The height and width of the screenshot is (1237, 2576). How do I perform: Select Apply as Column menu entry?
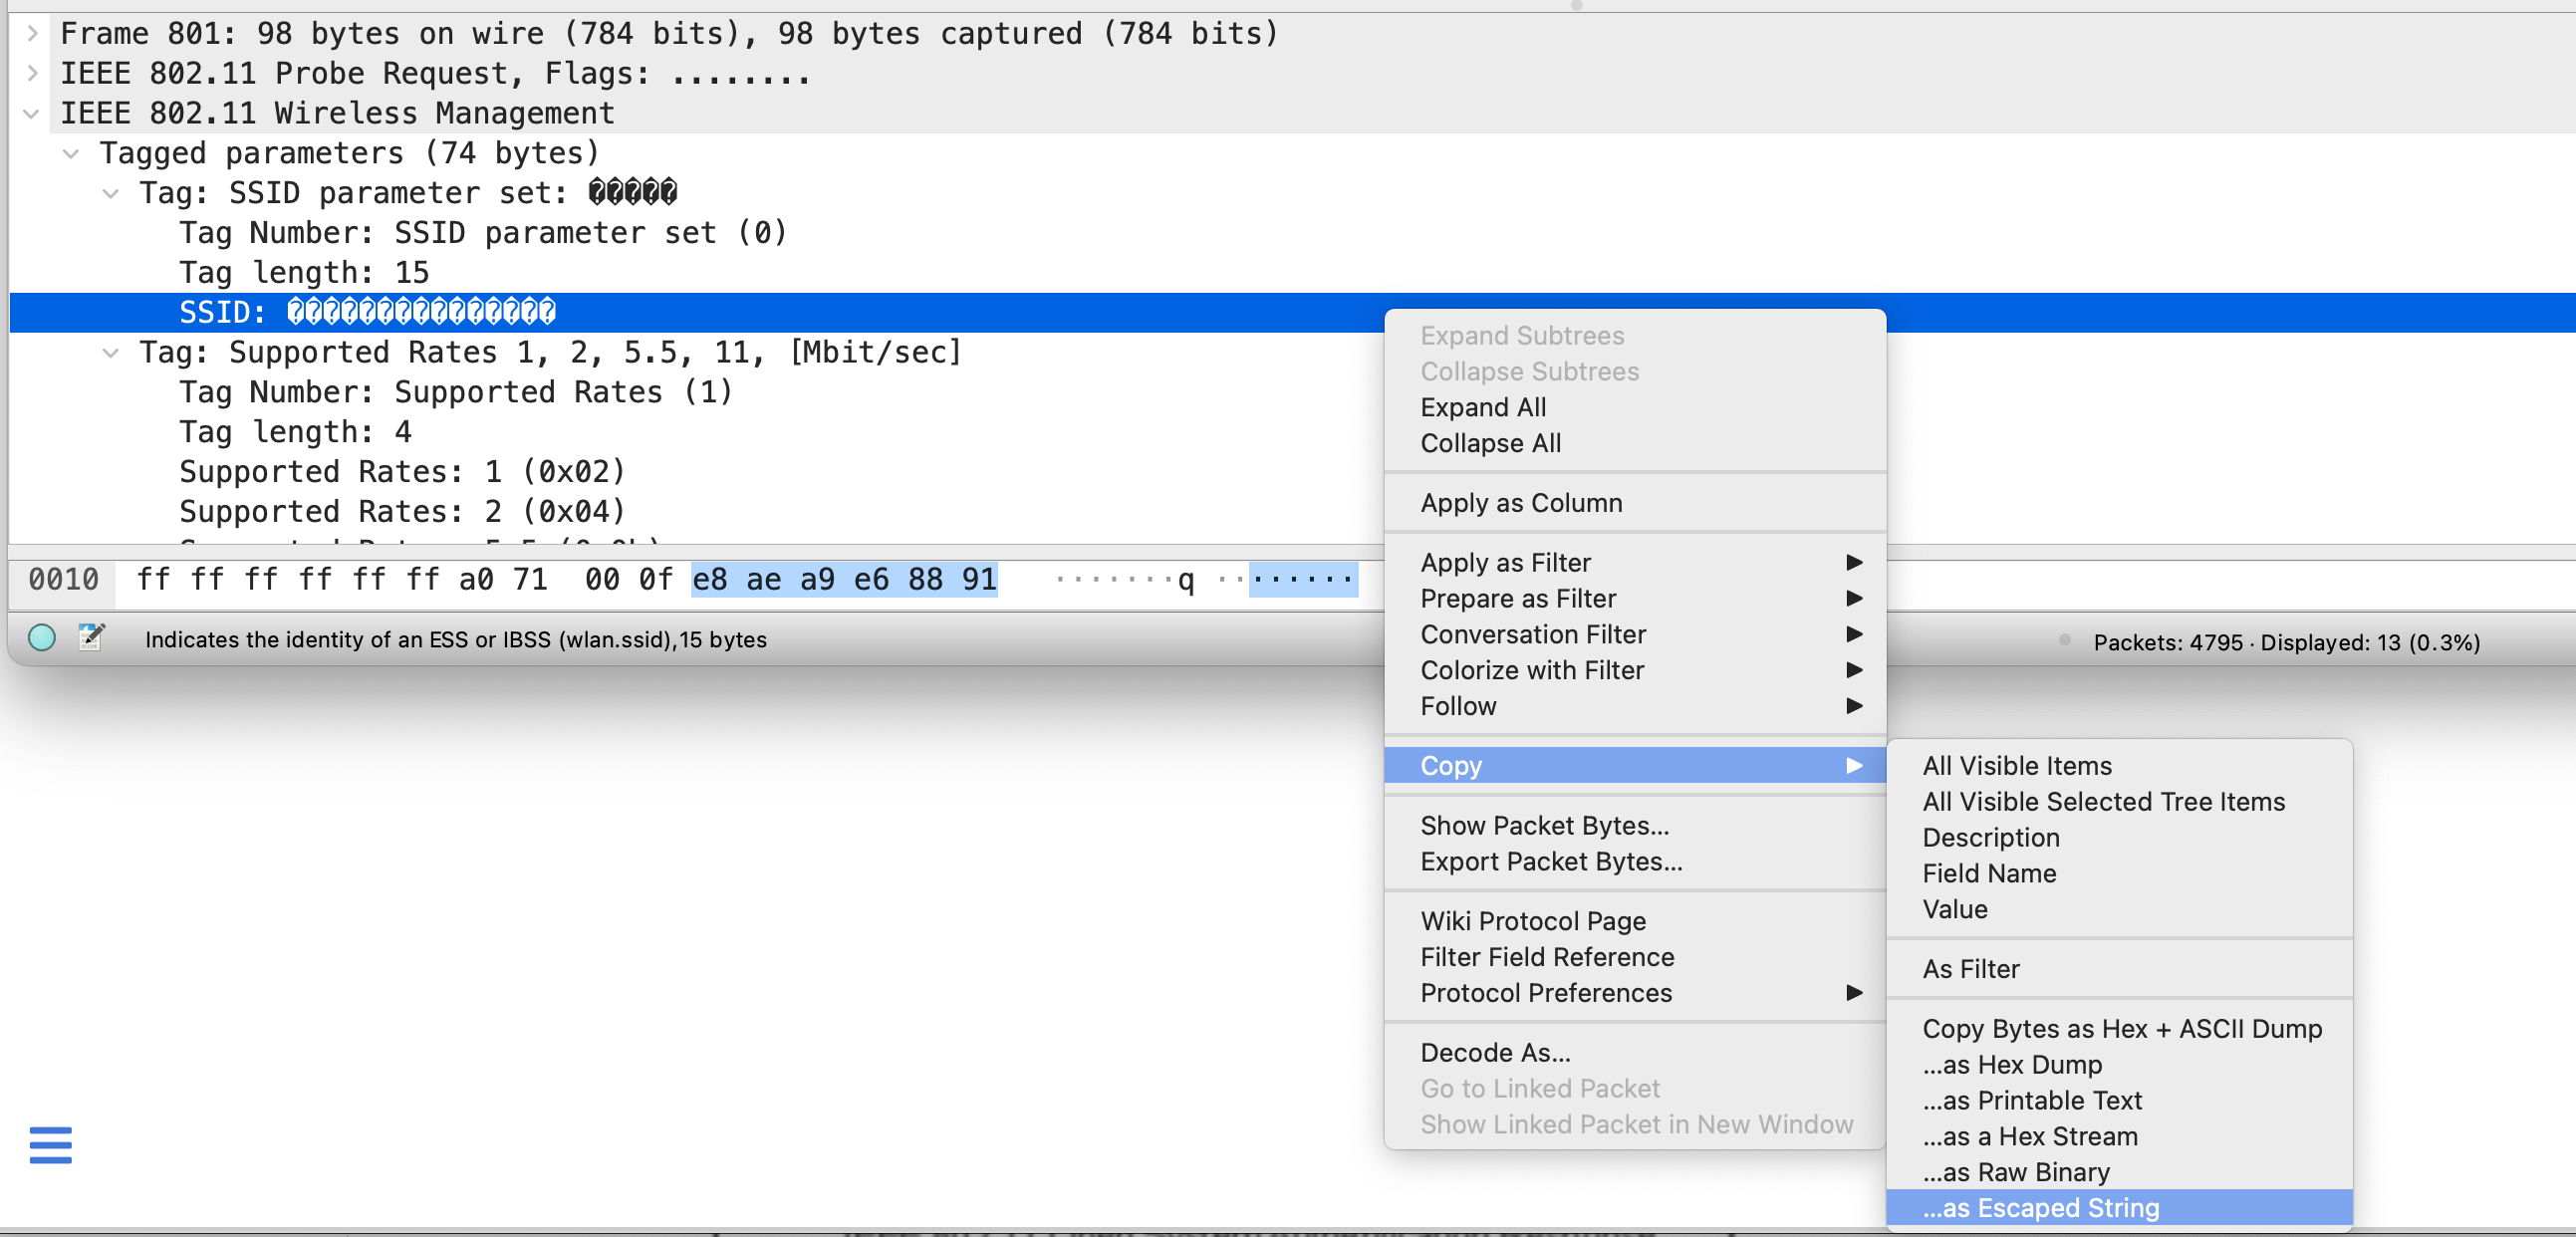1520,503
